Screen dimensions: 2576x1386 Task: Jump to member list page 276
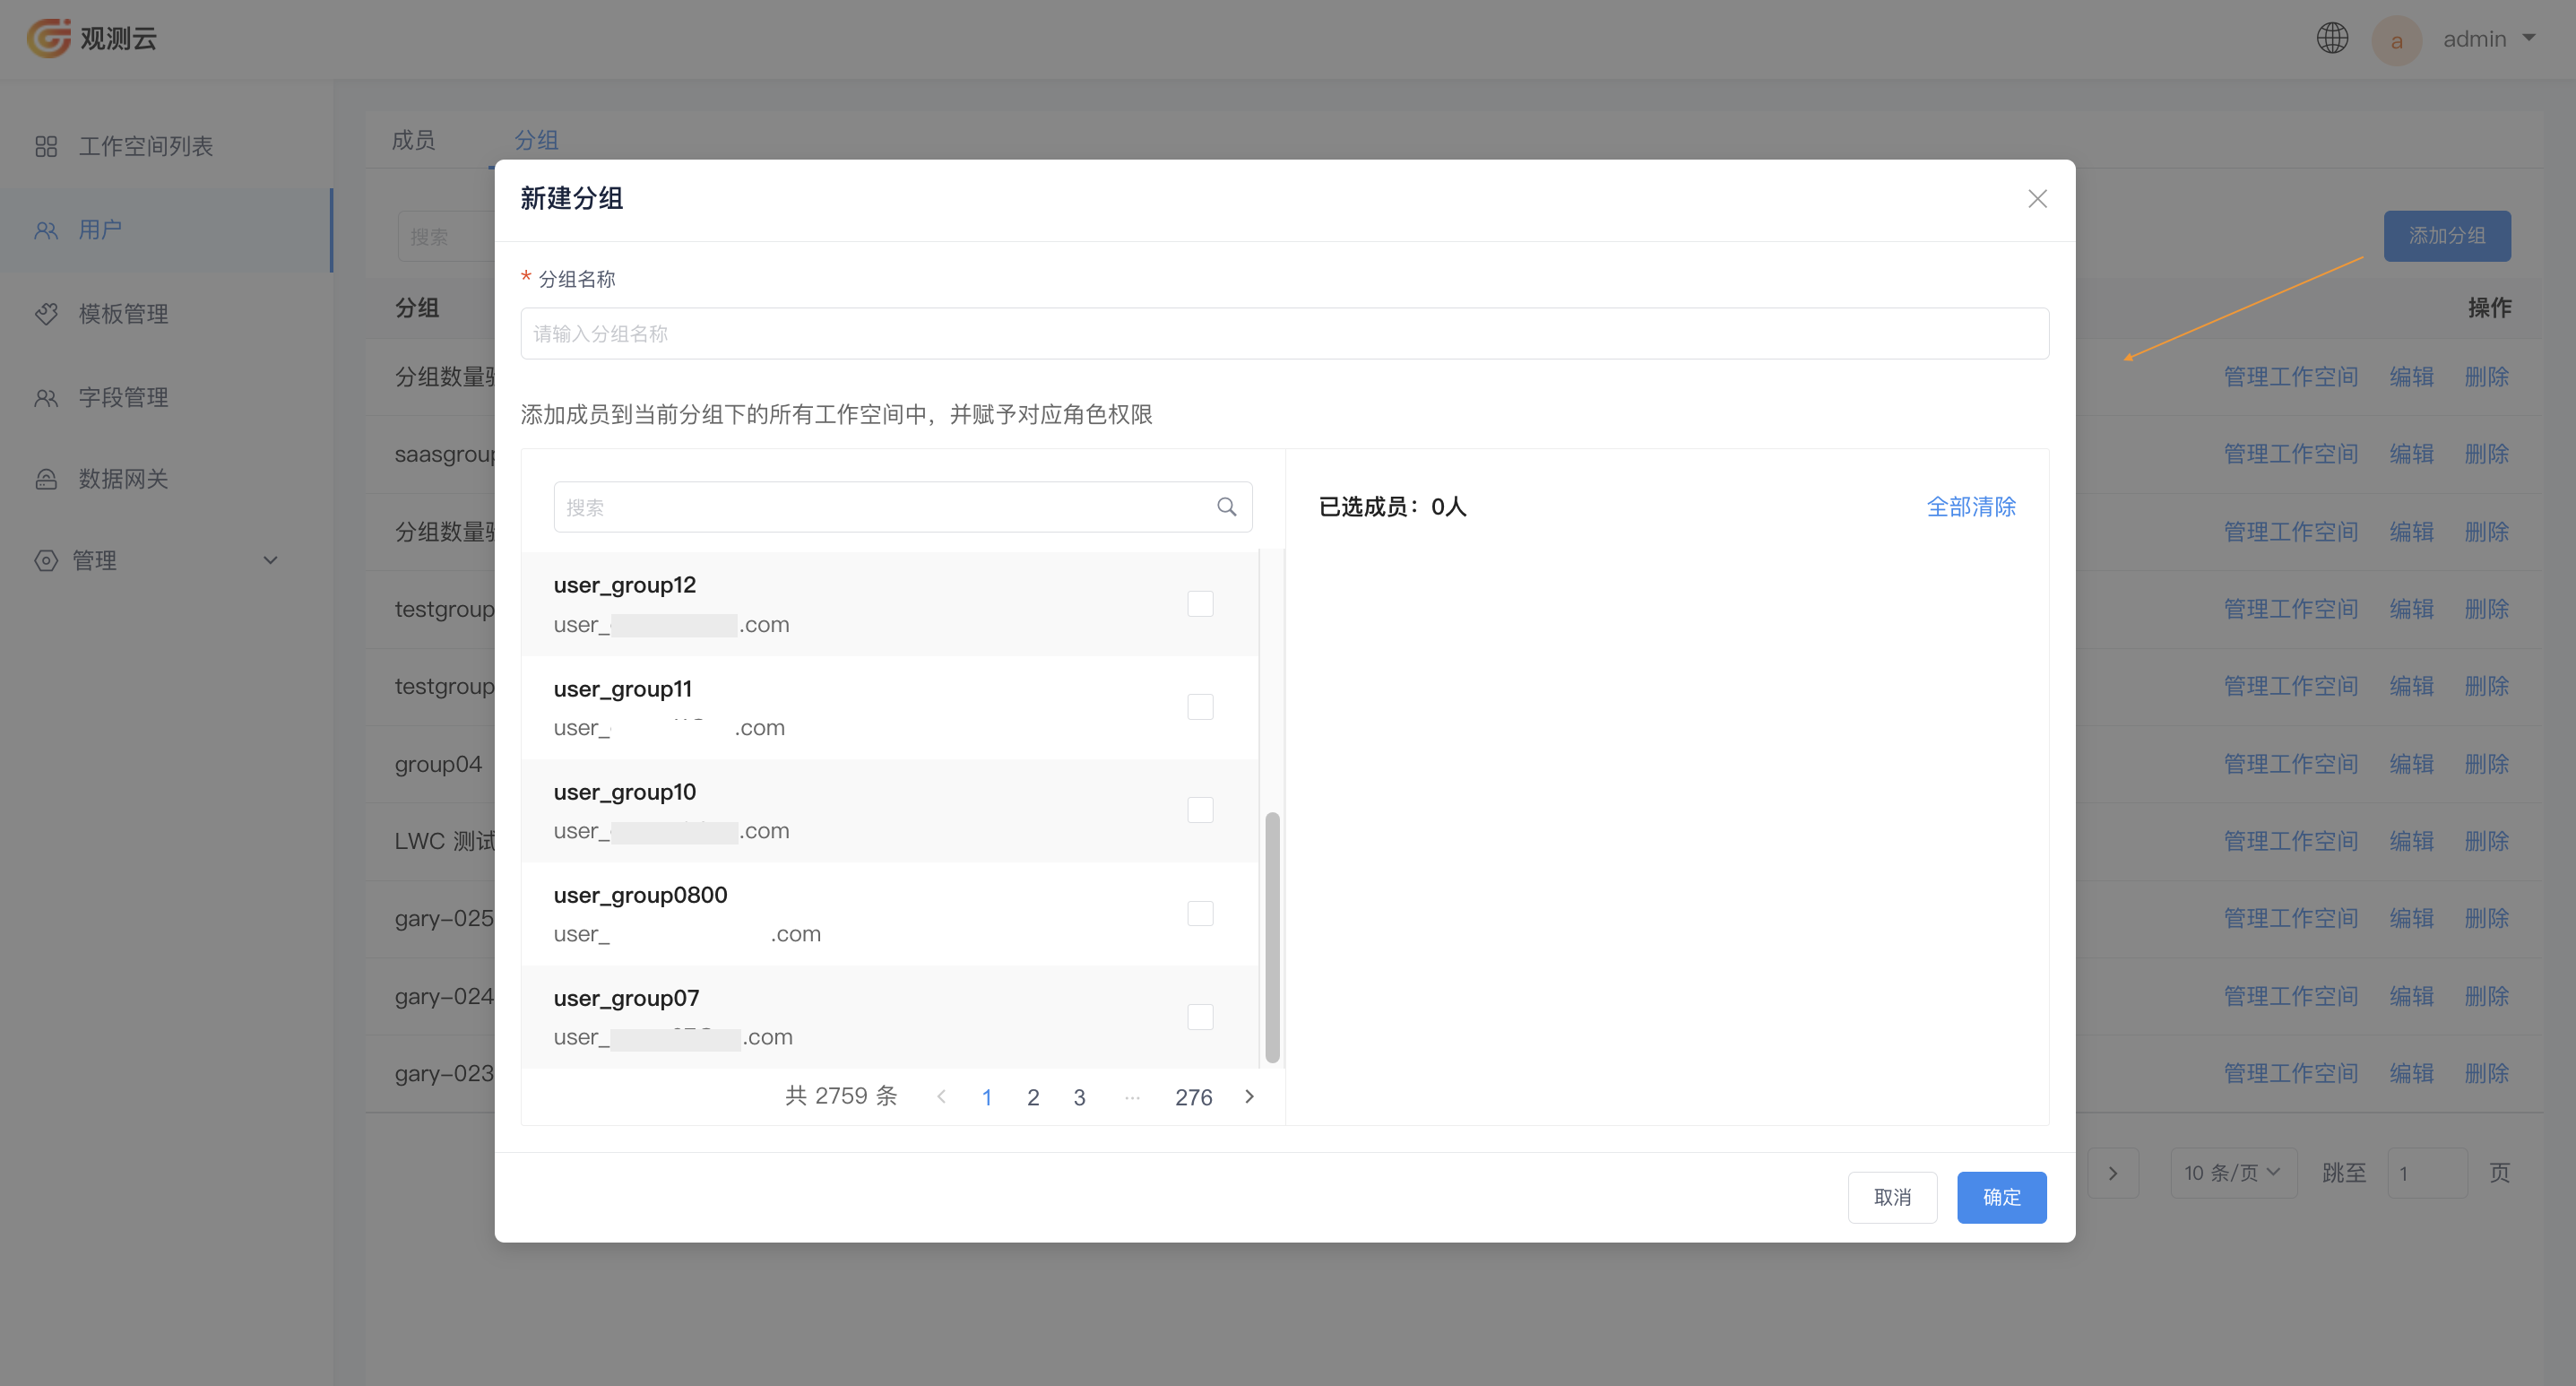coord(1193,1097)
